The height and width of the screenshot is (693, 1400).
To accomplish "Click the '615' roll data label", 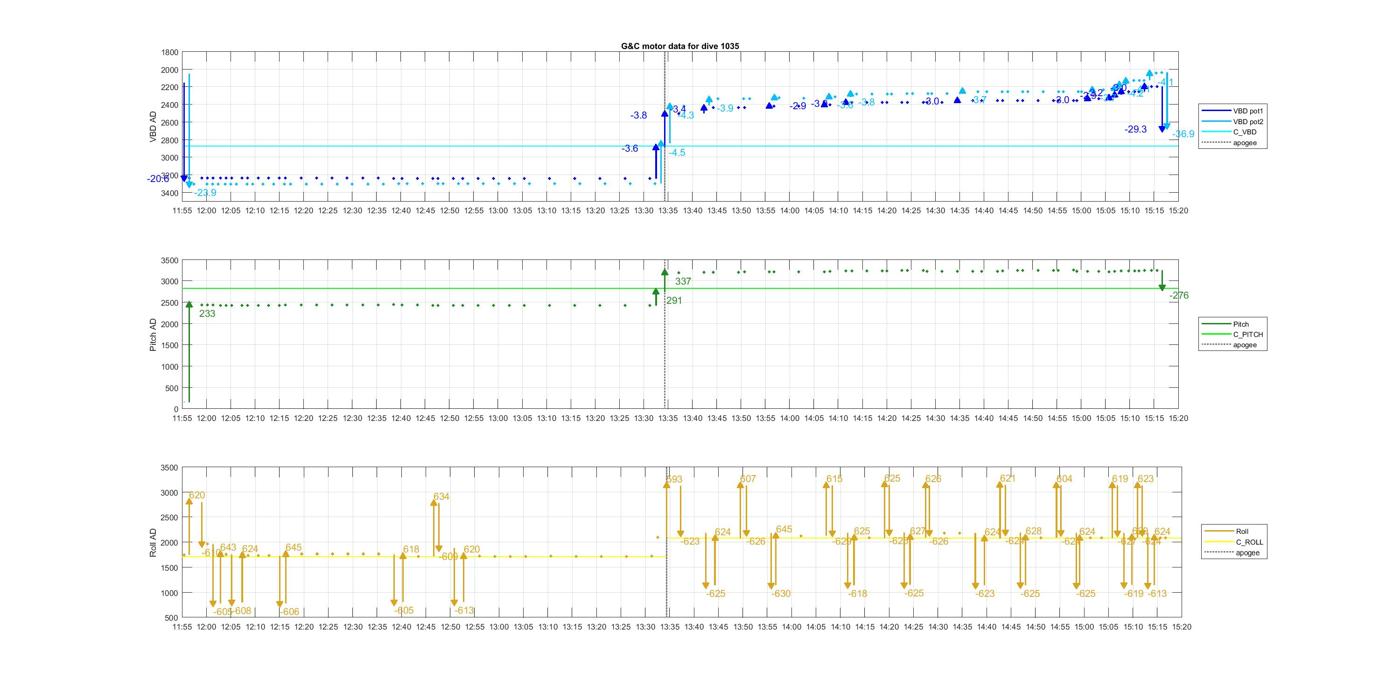I will (x=834, y=480).
